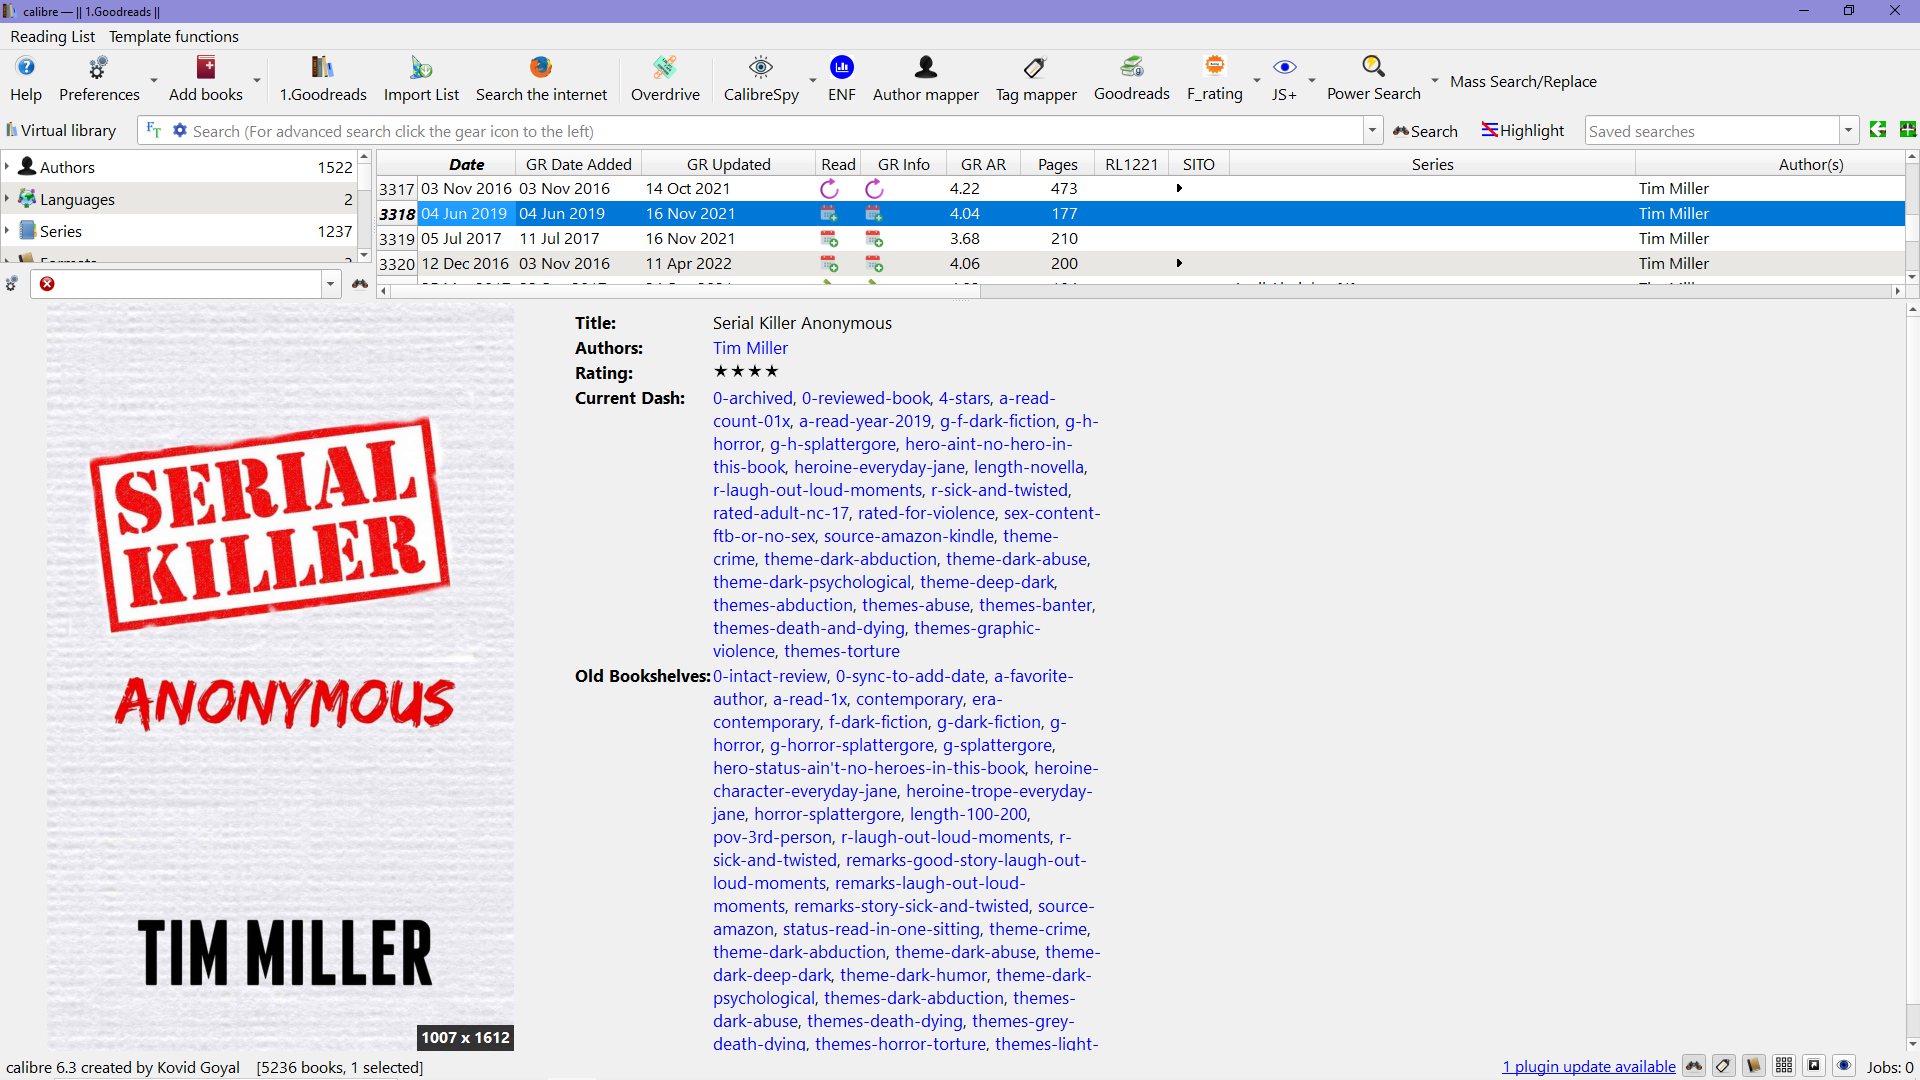The image size is (1920, 1080).
Task: Open Add books dropdown arrow
Action: coord(257,80)
